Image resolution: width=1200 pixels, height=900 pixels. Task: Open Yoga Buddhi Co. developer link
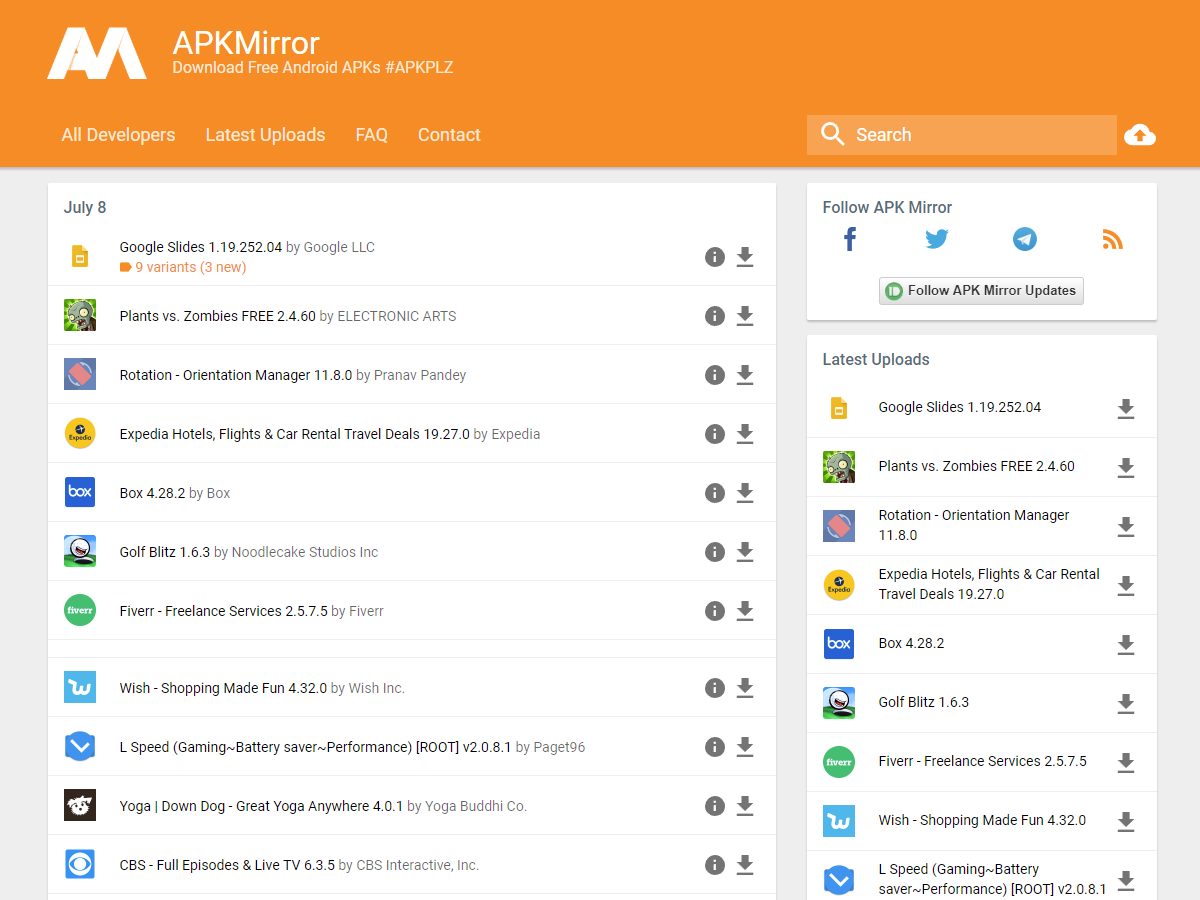tap(476, 806)
